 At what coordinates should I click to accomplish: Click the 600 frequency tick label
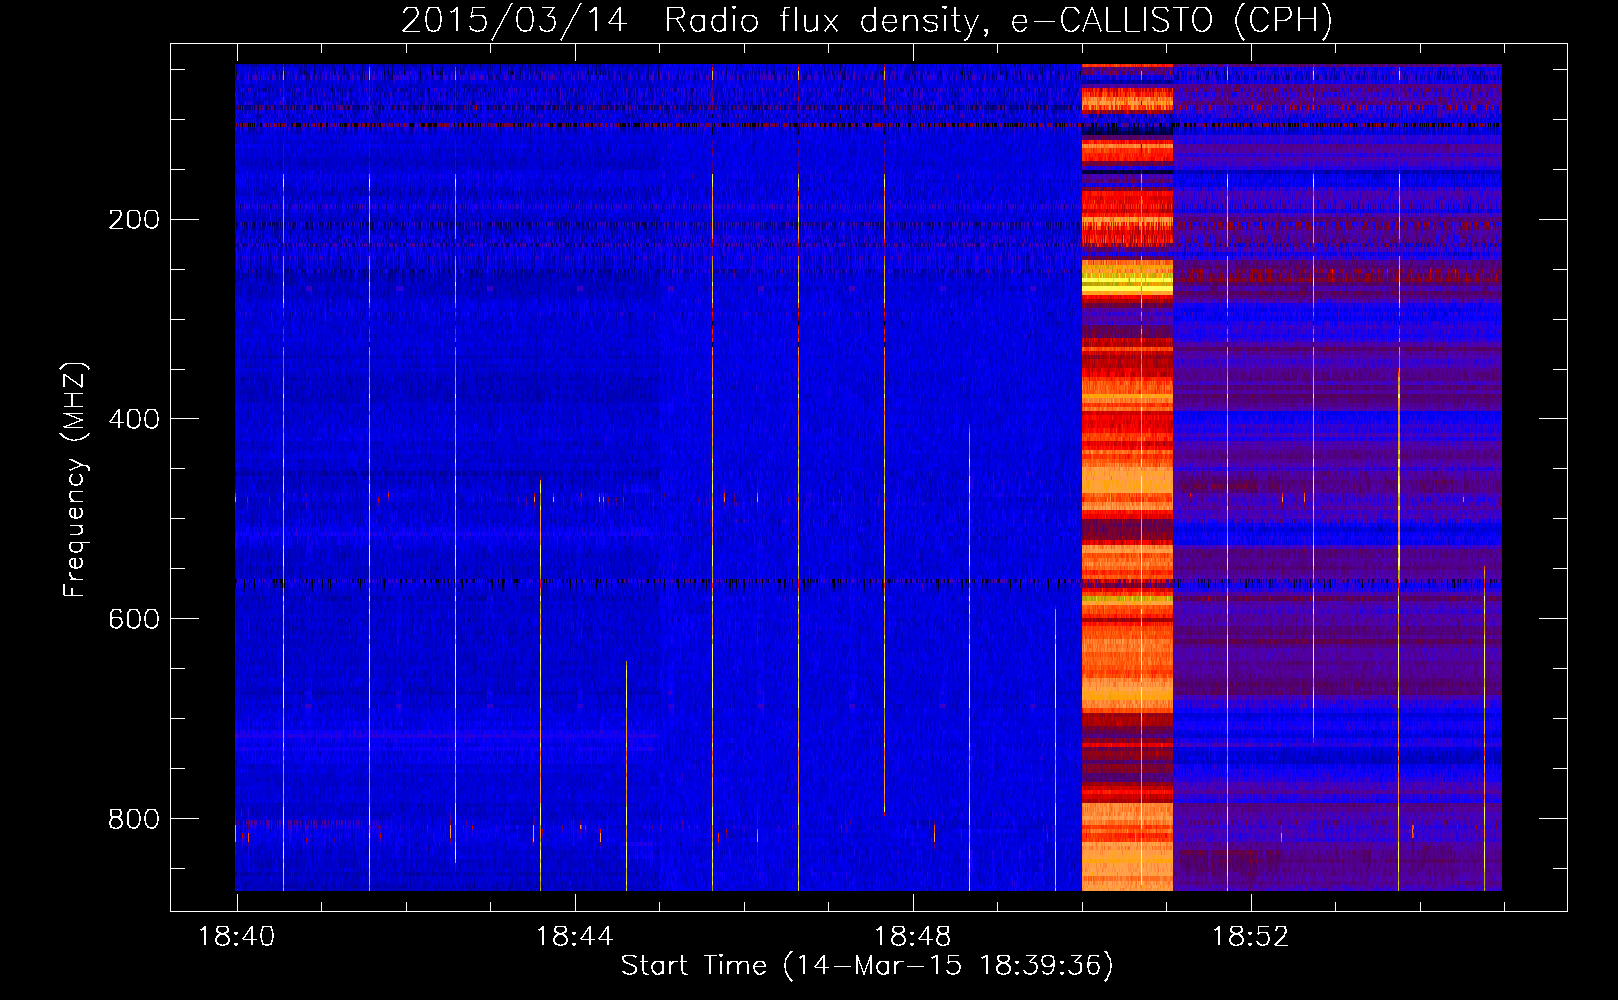click(x=134, y=619)
